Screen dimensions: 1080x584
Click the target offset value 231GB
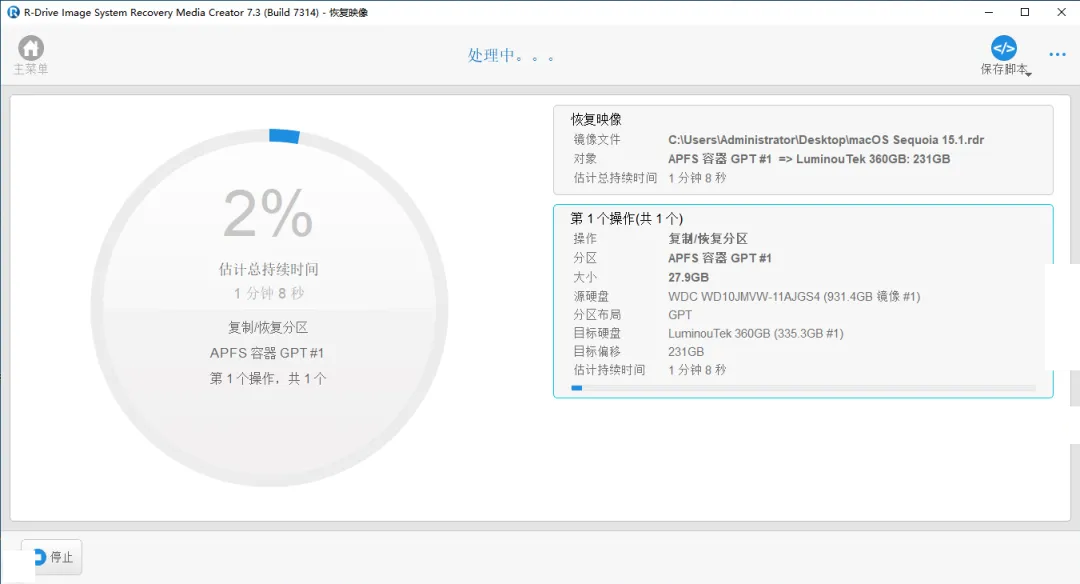pyautogui.click(x=685, y=352)
